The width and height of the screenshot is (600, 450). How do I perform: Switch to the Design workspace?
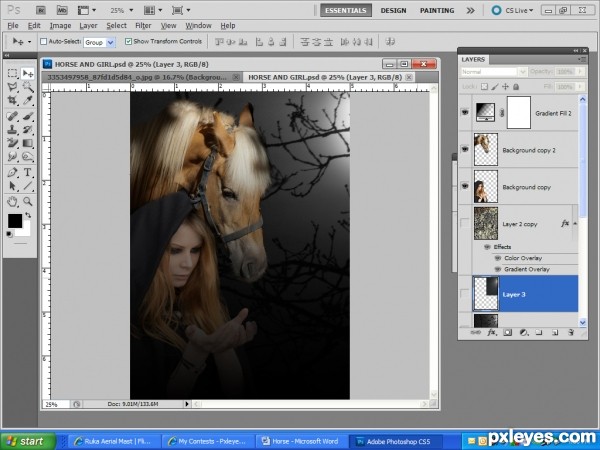pyautogui.click(x=393, y=10)
